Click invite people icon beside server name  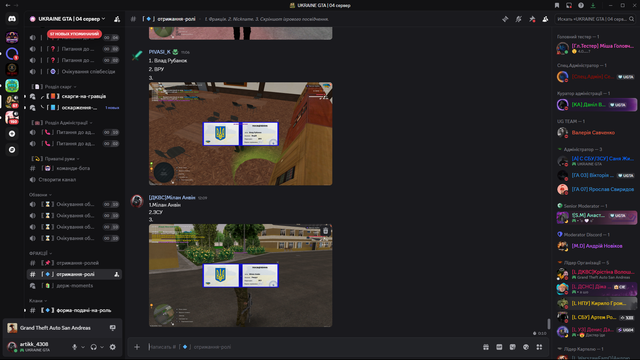pyautogui.click(x=117, y=19)
